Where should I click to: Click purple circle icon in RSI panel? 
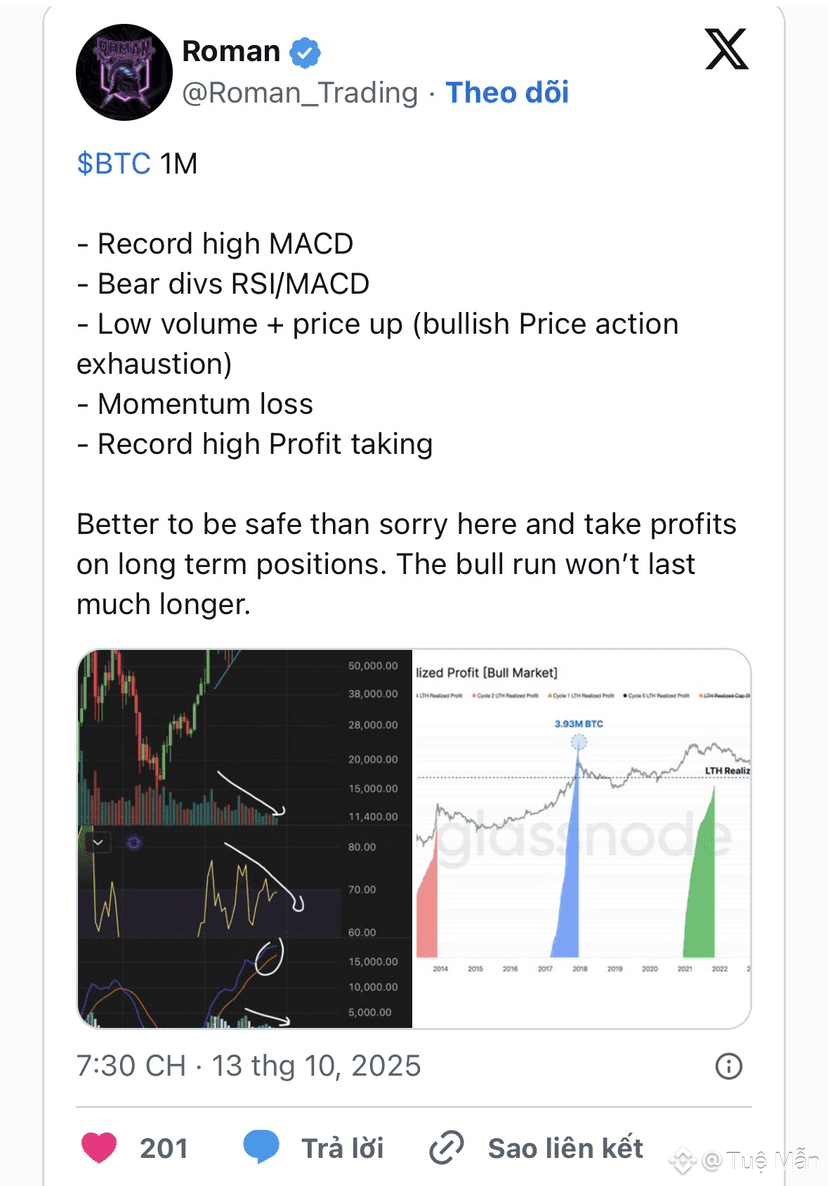(x=133, y=843)
